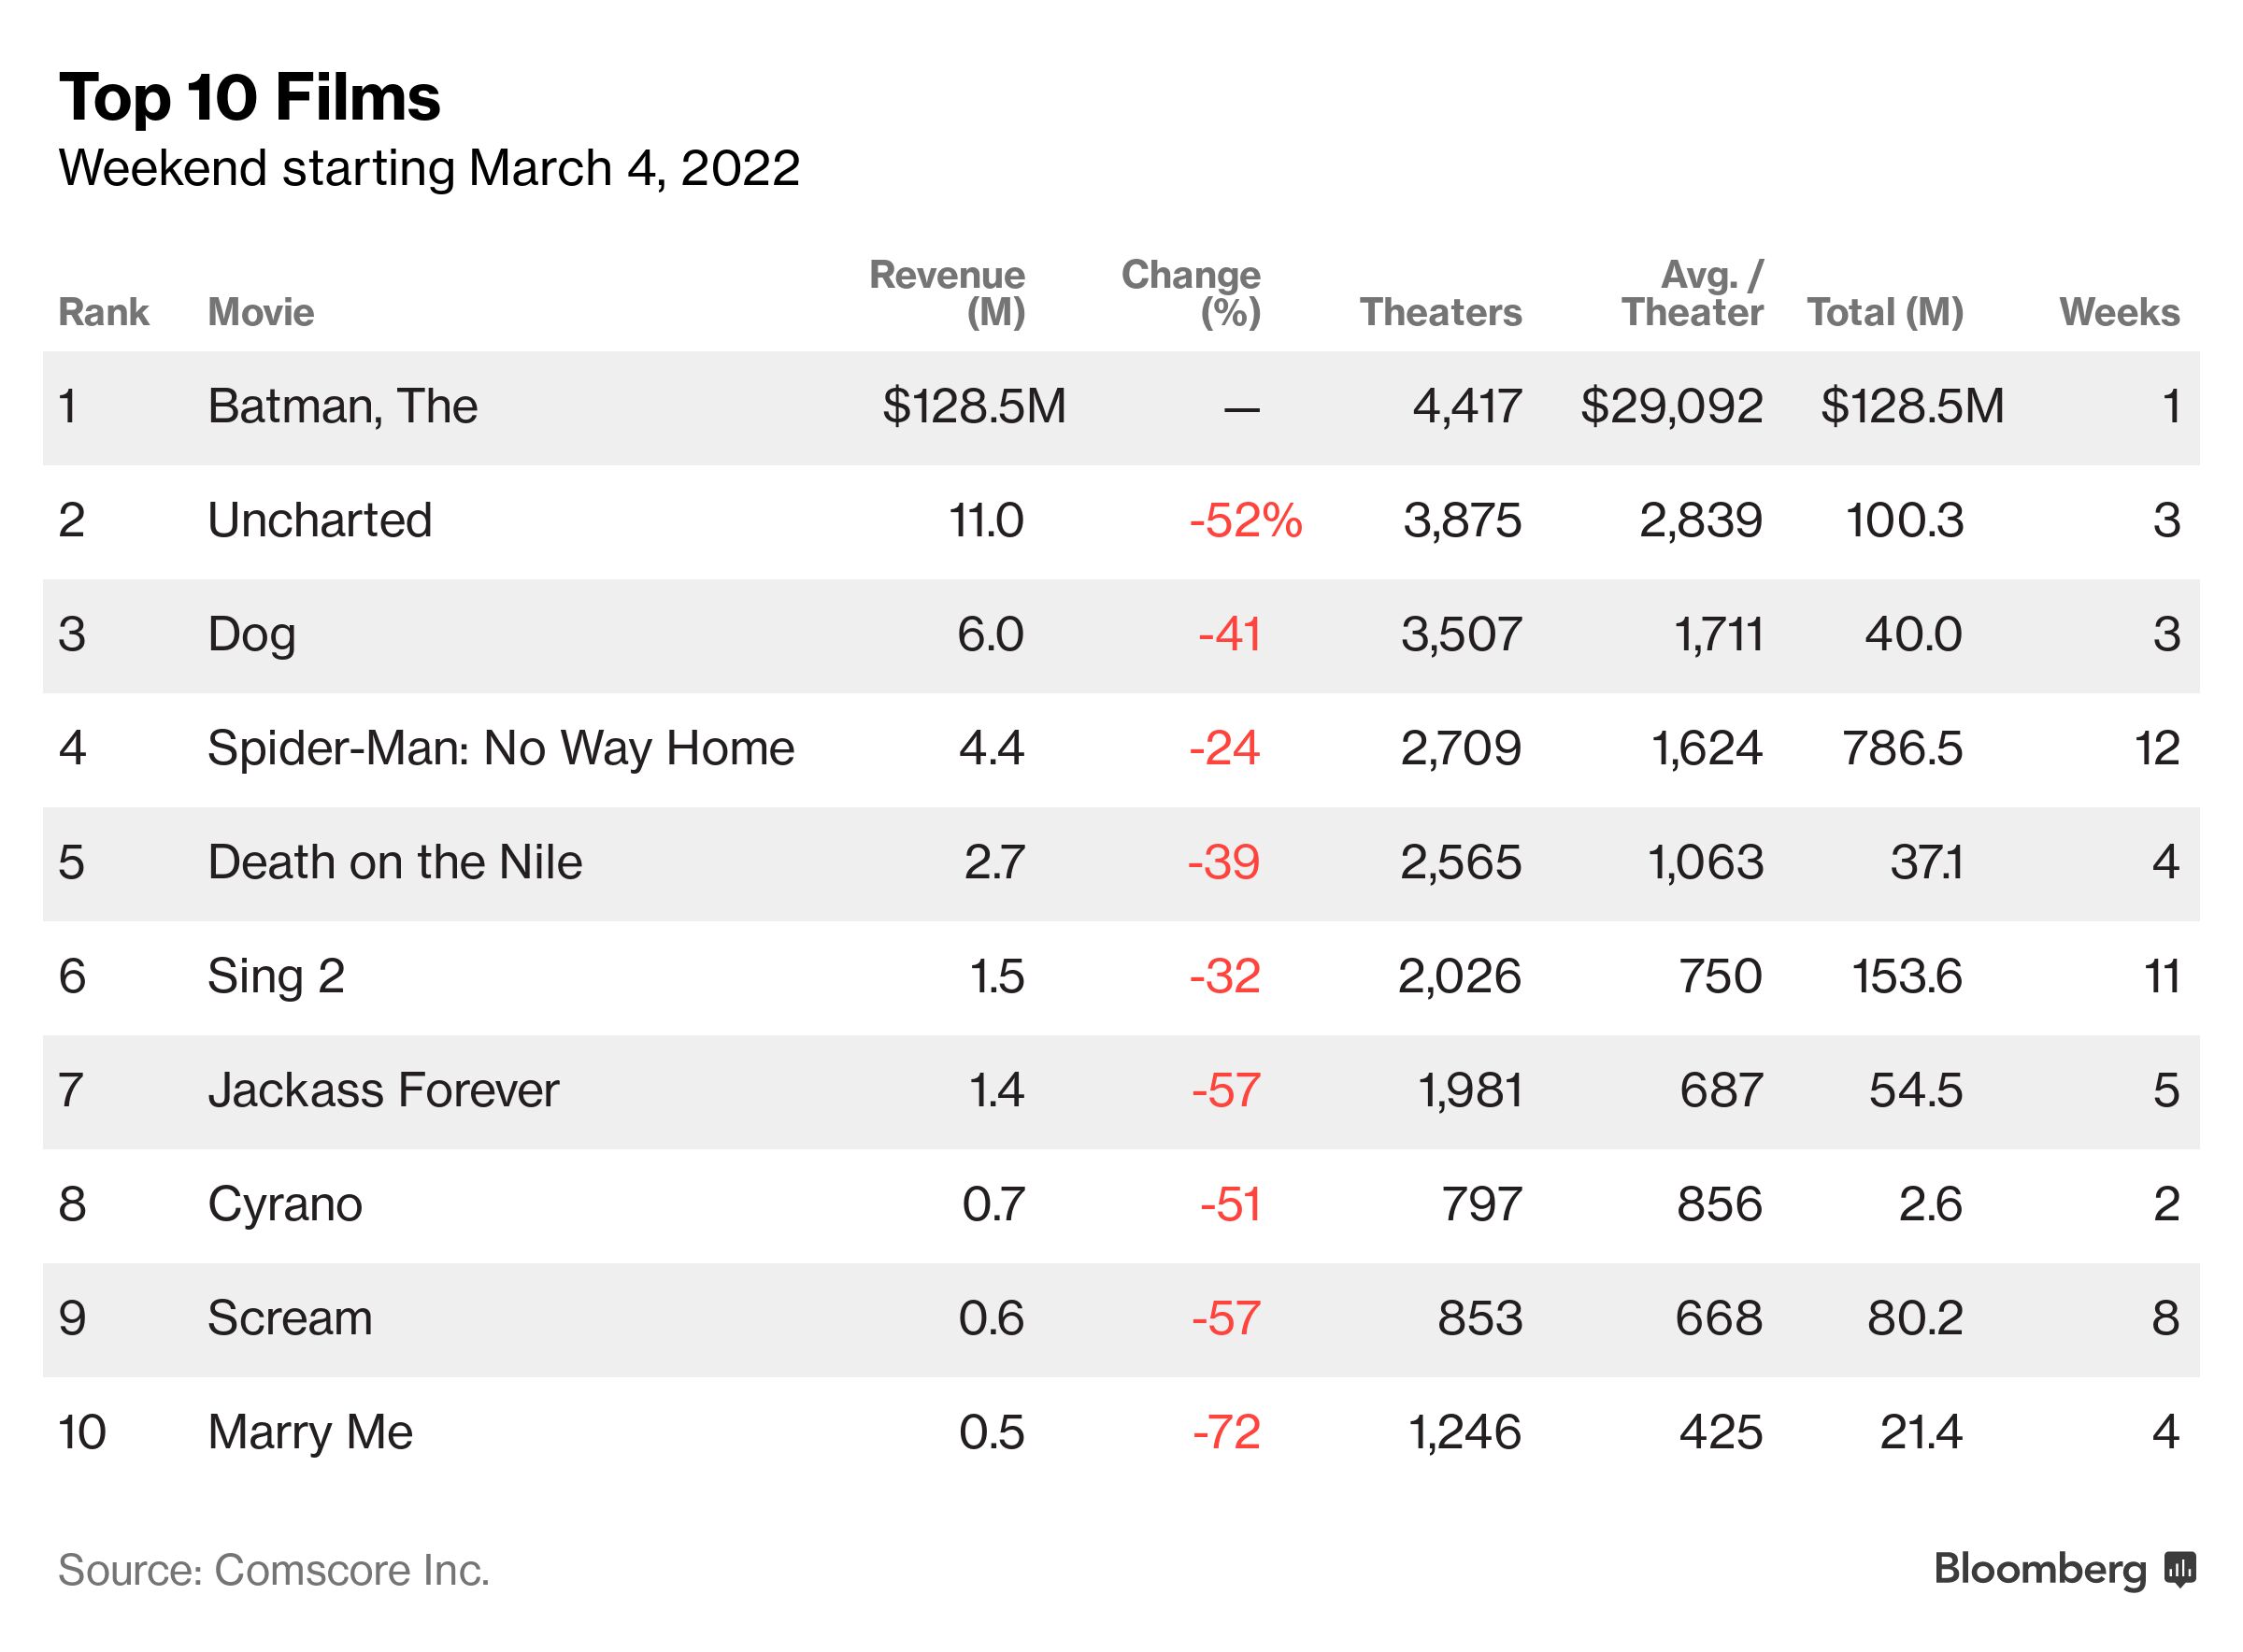The image size is (2243, 1652).
Task: Select the Batman, The movie title
Action: 342,406
